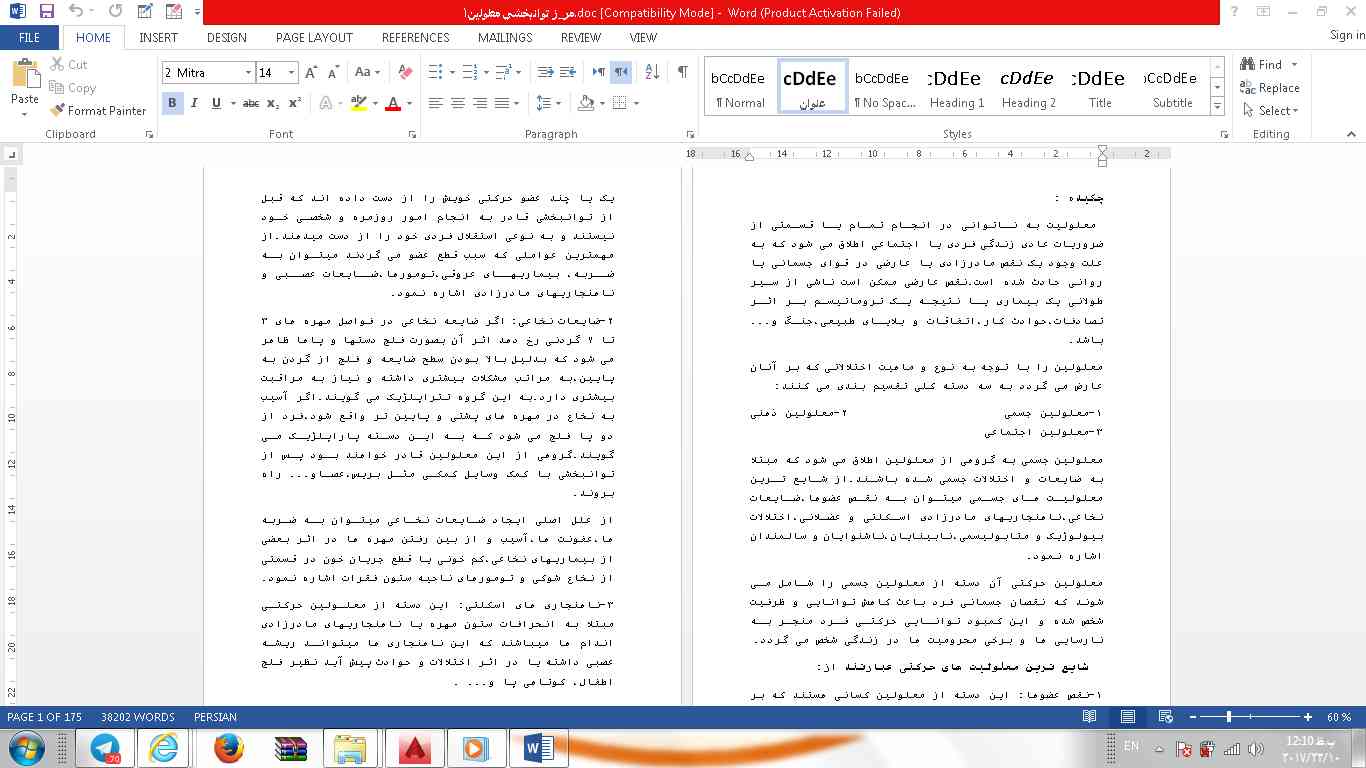This screenshot has width=1366, height=768.
Task: Activate the Format Painter brush
Action: click(x=98, y=110)
